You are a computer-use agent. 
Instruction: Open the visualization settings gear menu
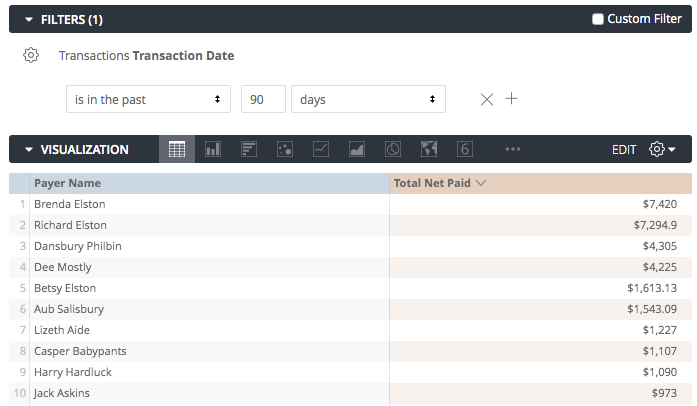pos(661,149)
